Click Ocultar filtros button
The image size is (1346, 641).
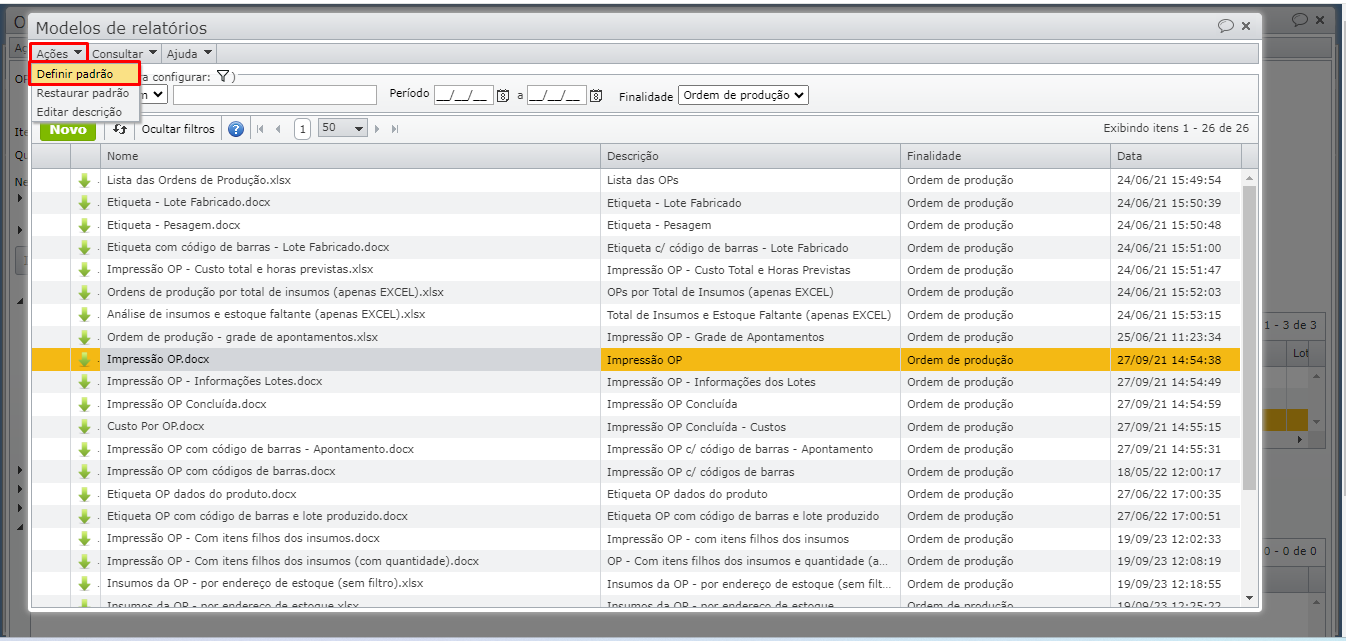pyautogui.click(x=178, y=129)
